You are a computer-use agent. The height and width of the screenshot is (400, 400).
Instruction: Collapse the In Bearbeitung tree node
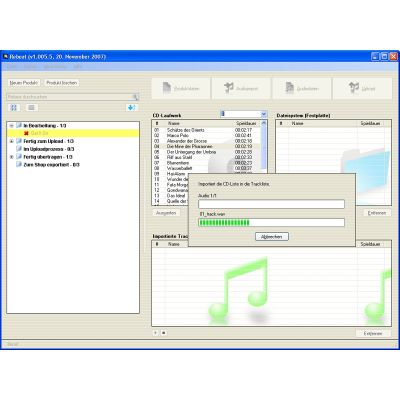(12, 126)
